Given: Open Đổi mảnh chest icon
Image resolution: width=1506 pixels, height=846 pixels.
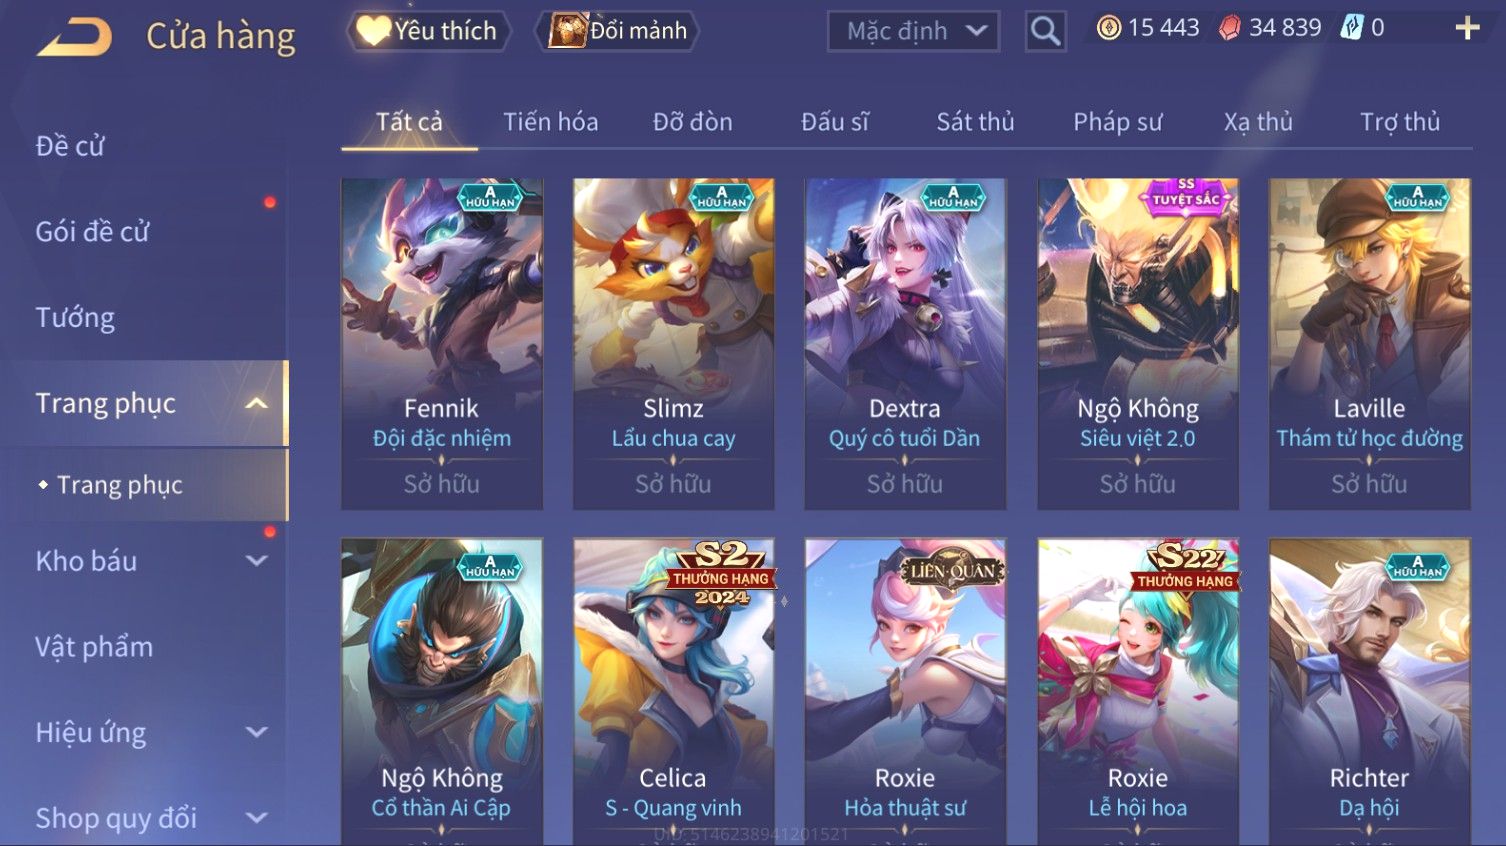Looking at the screenshot, I should click(x=566, y=31).
